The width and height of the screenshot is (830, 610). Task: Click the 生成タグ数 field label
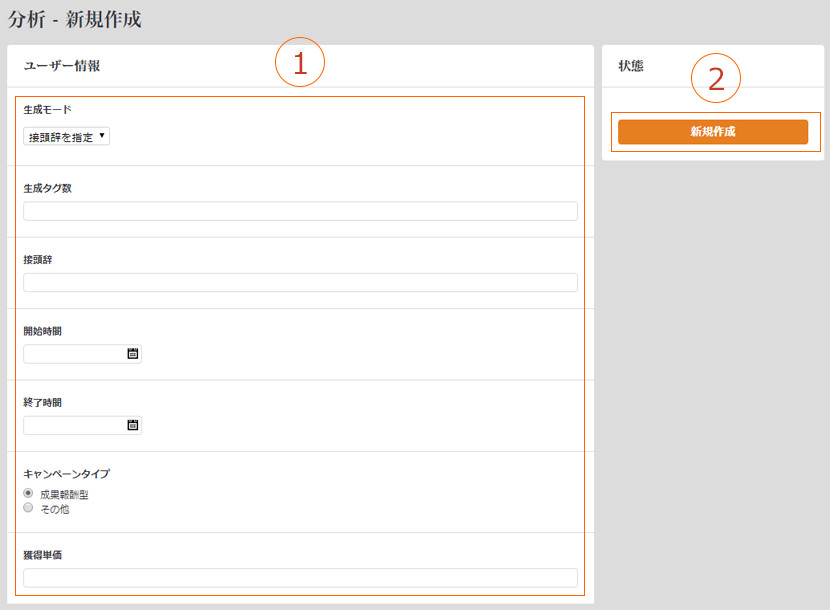[48, 188]
